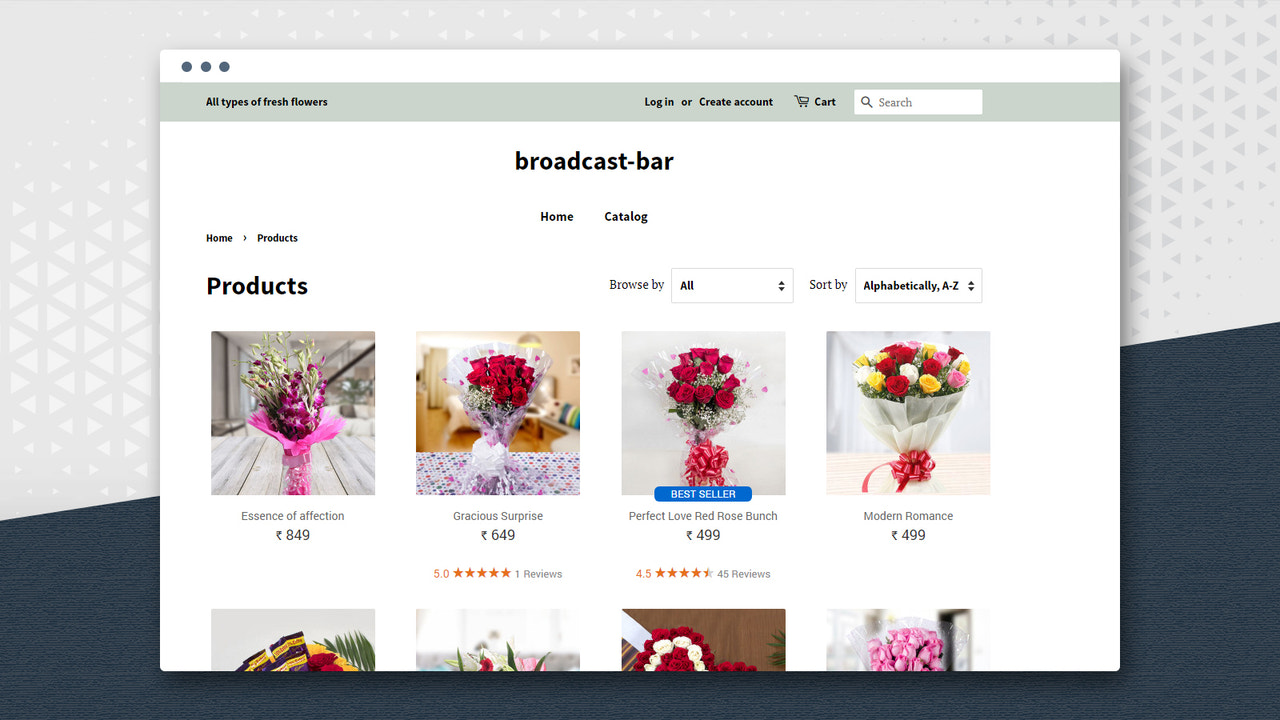Open the 45 Reviews link

point(744,573)
